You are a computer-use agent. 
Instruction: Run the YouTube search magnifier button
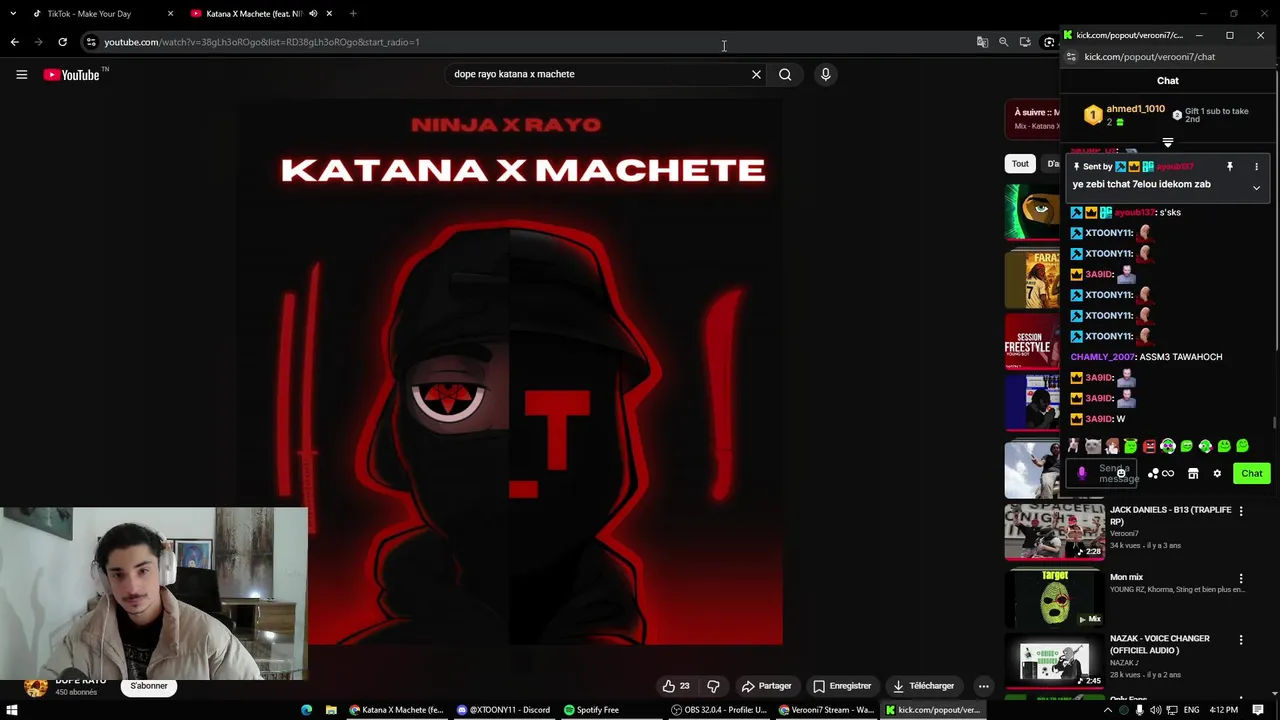point(785,74)
